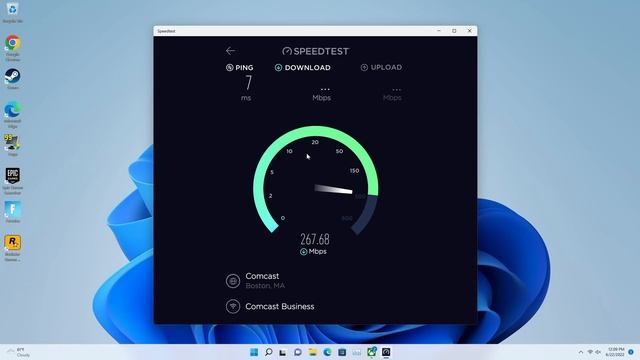The height and width of the screenshot is (360, 640).
Task: Open Rockstar Games Launcher desktop shortcut
Action: tap(12, 248)
